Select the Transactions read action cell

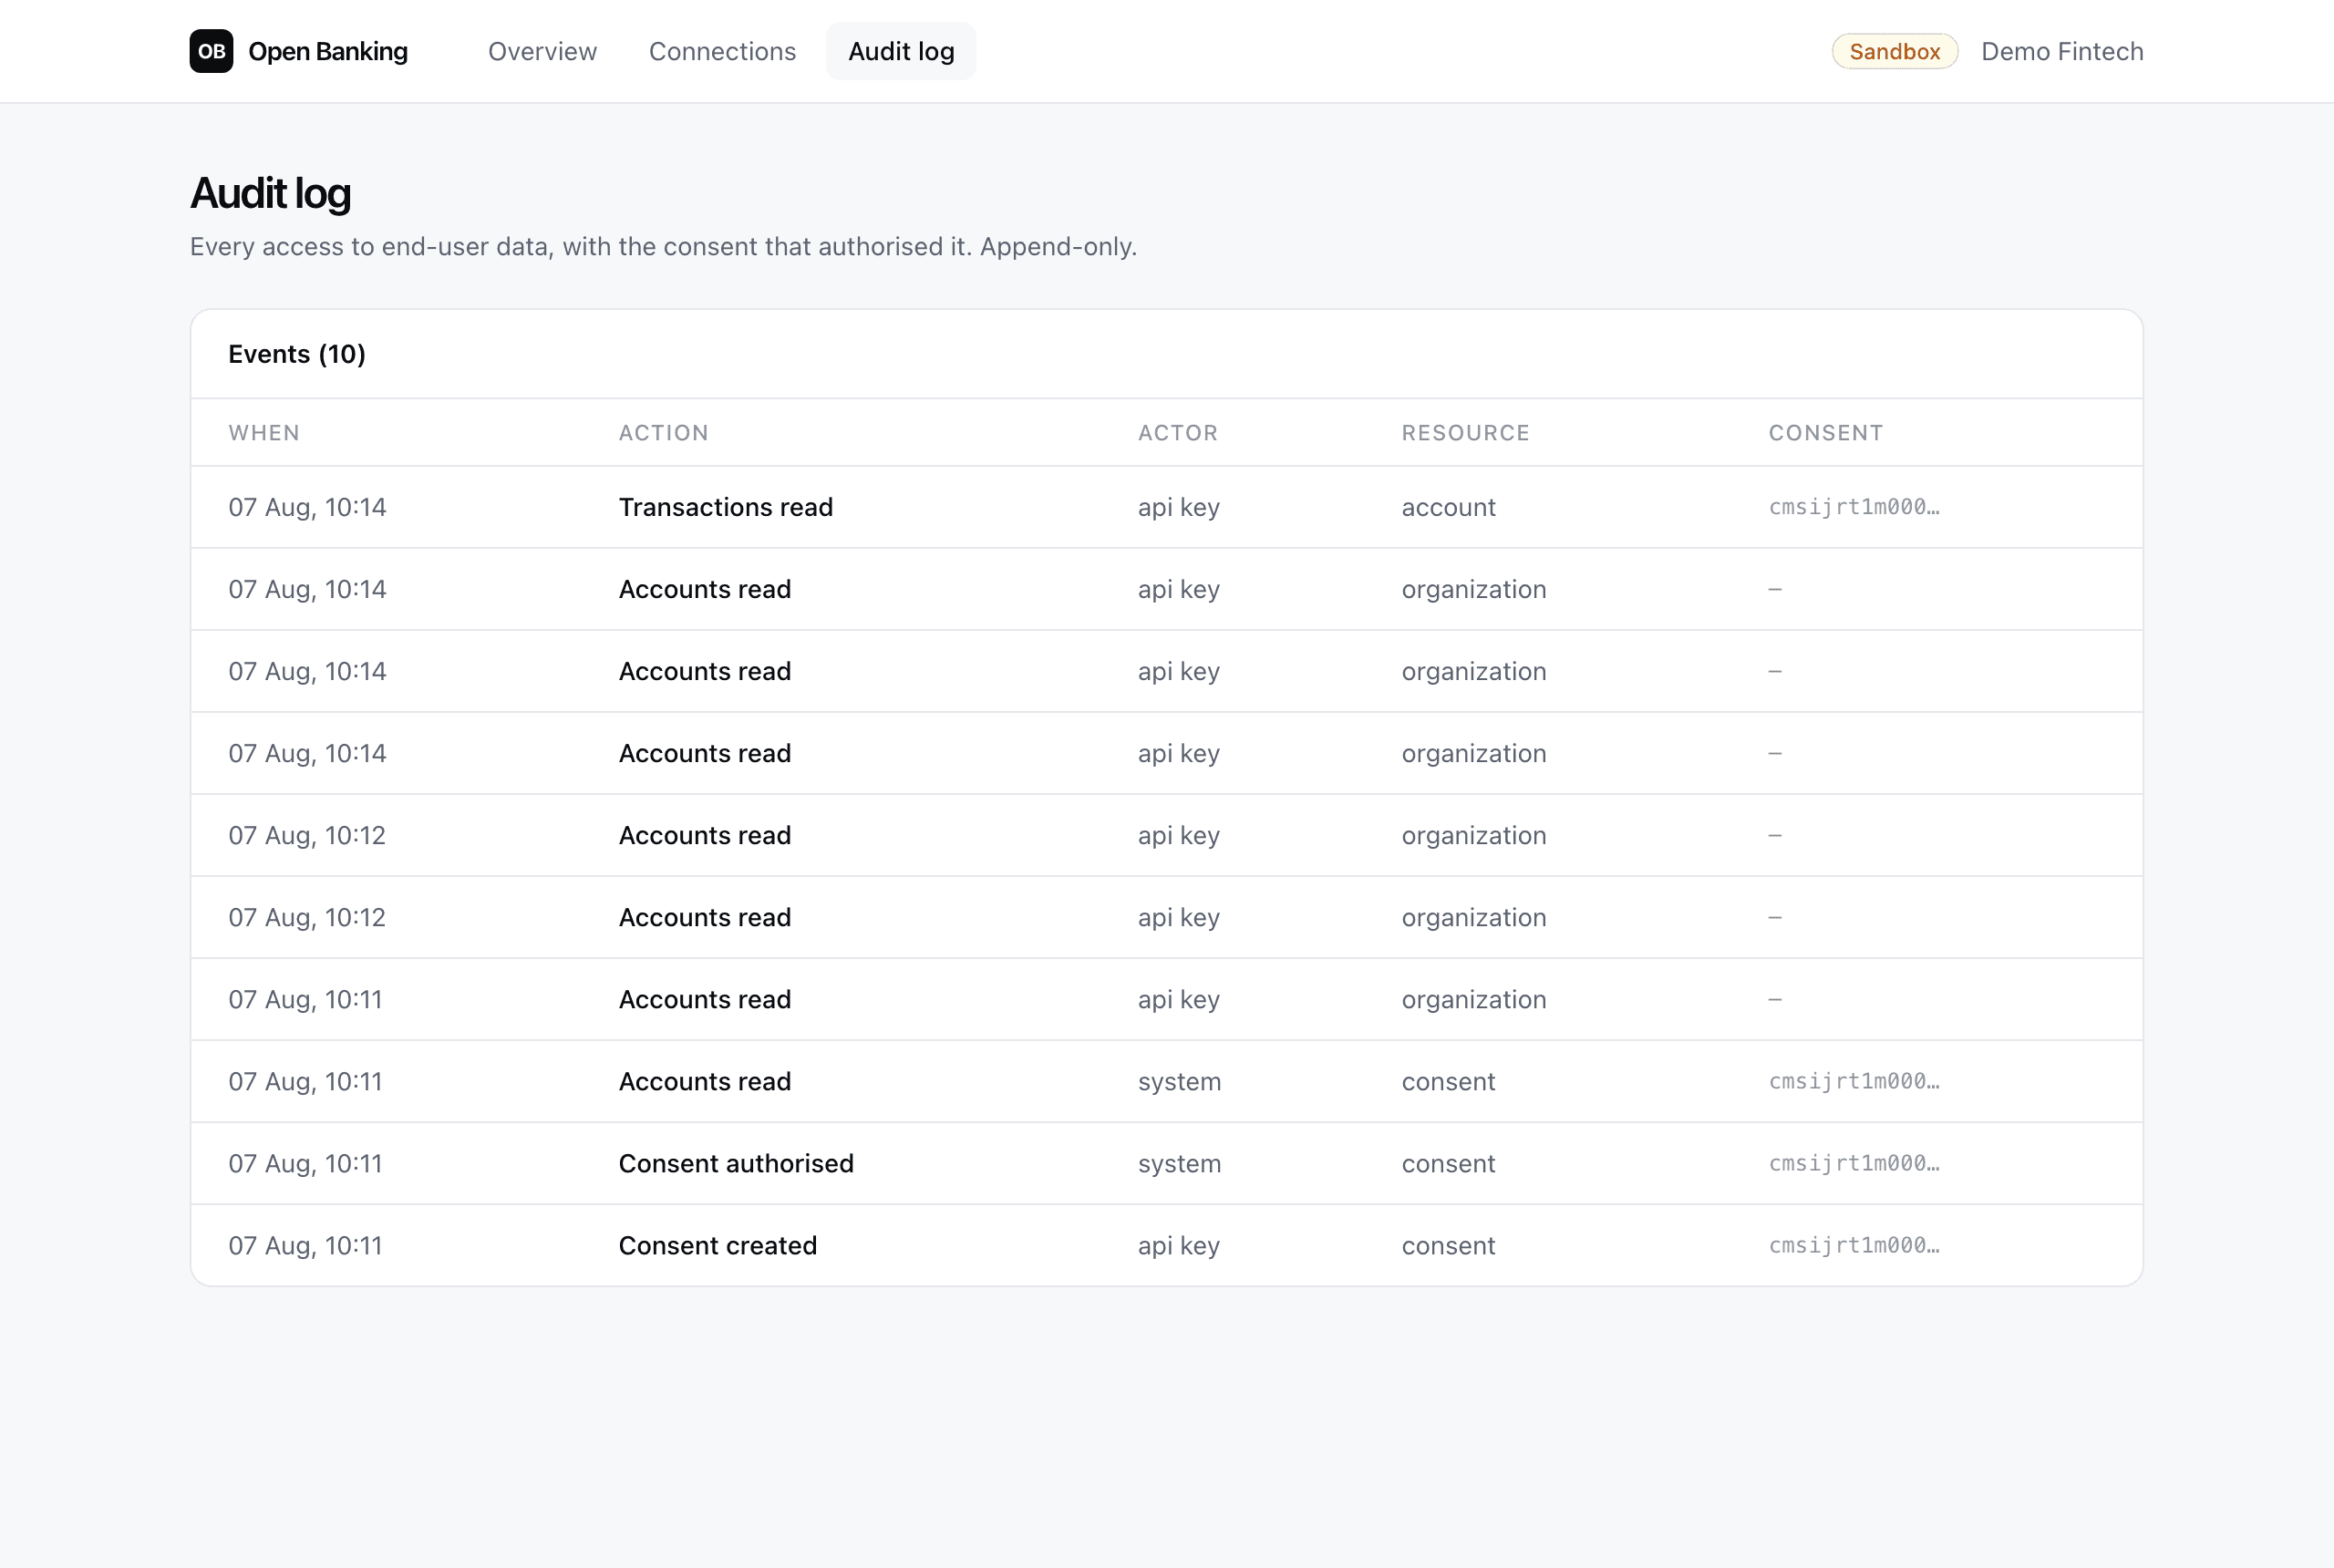pyautogui.click(x=726, y=507)
